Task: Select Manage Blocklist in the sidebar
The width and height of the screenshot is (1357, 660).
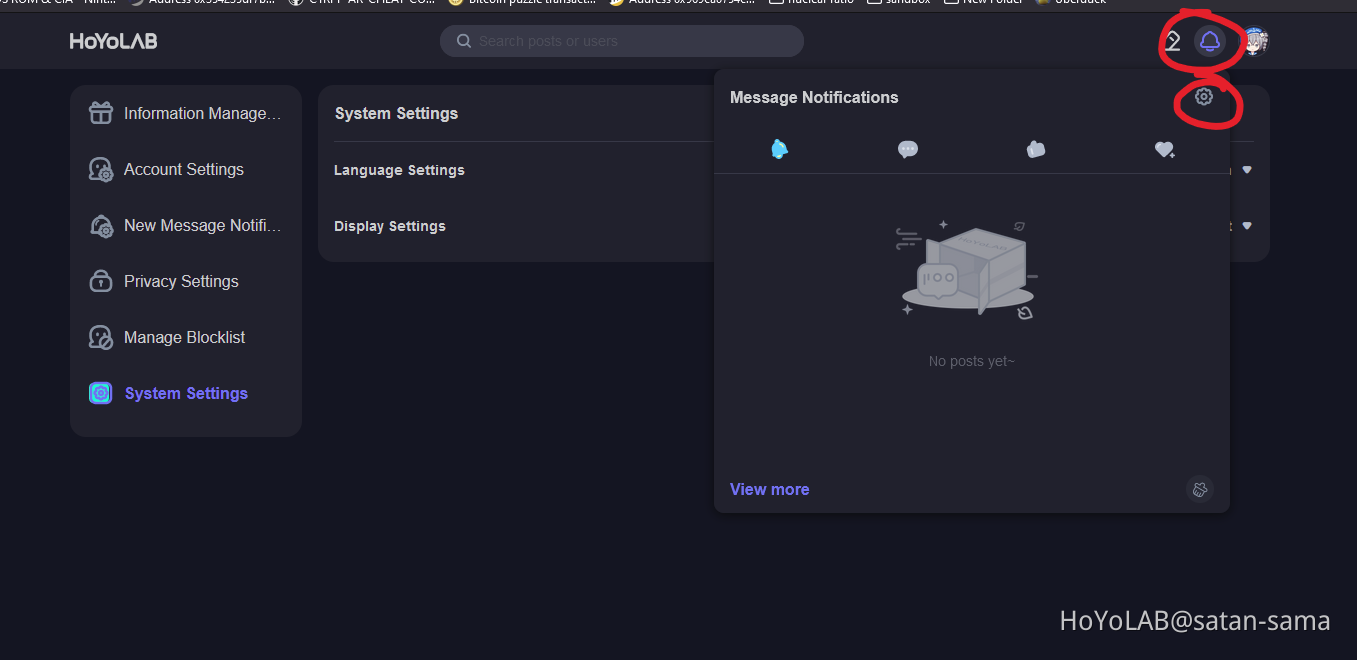Action: coord(184,337)
